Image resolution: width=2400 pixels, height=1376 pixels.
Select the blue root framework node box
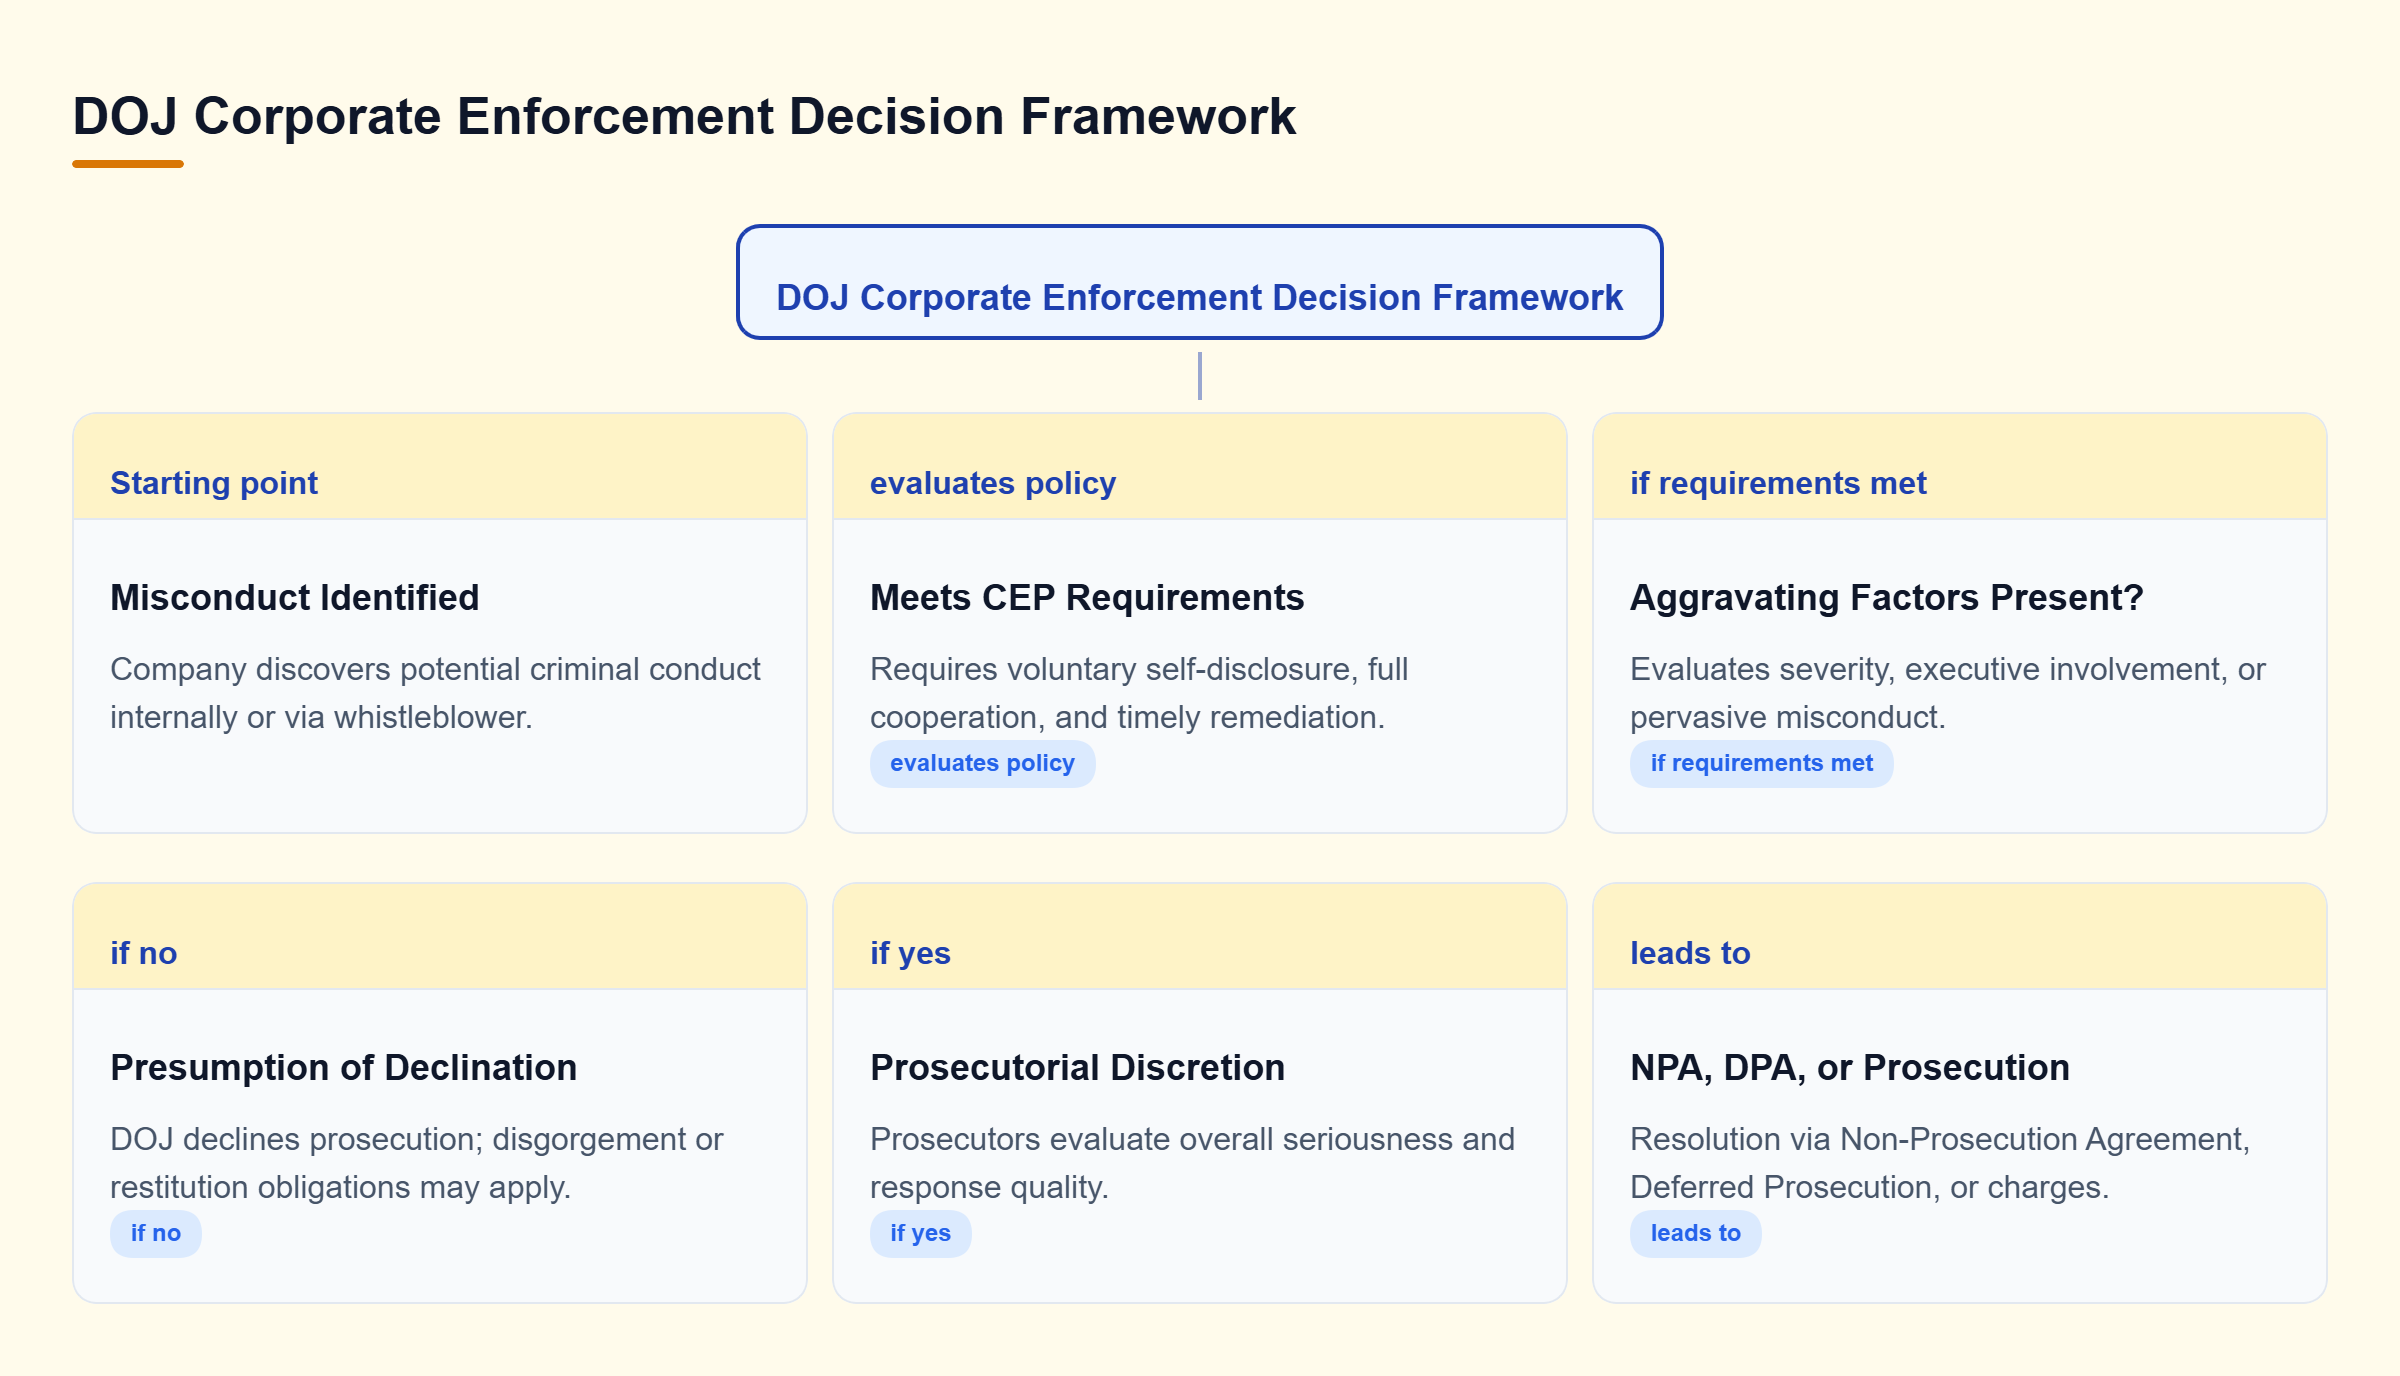point(1199,282)
